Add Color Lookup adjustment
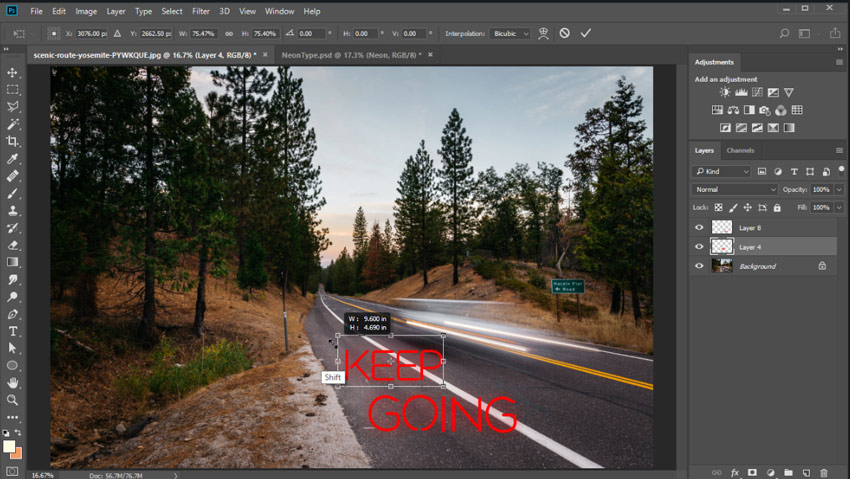 [797, 110]
